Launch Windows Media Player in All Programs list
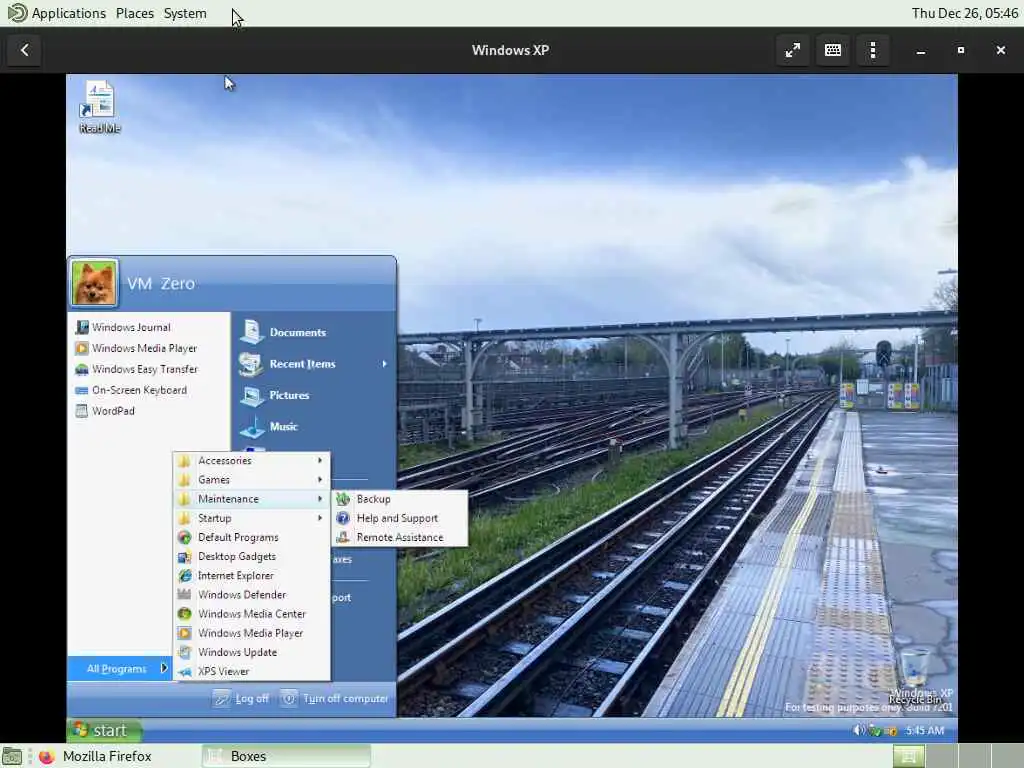This screenshot has height=768, width=1024. (251, 633)
